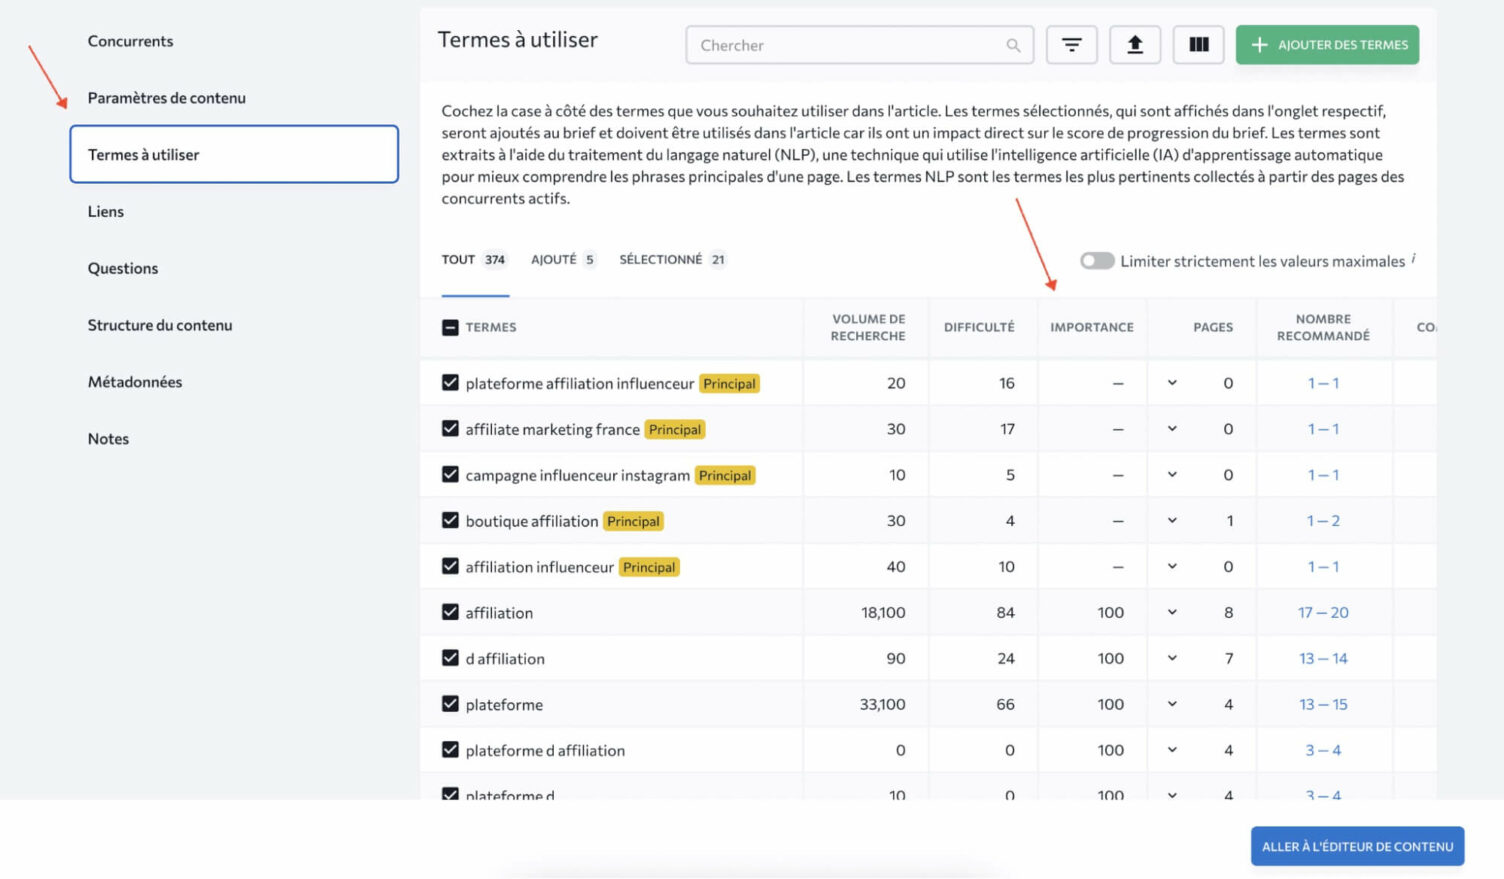Viewport: 1504px width, 879px height.
Task: Expand pages chevron for 'd affiliation'
Action: click(1172, 658)
